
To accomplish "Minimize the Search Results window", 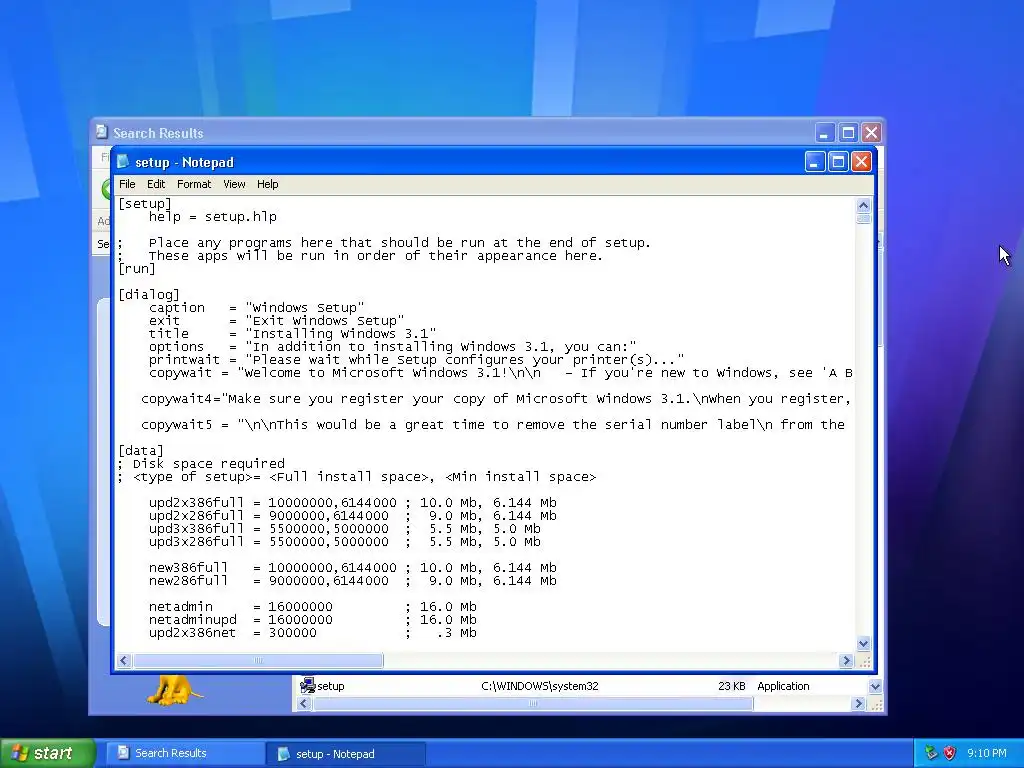I will coord(824,133).
